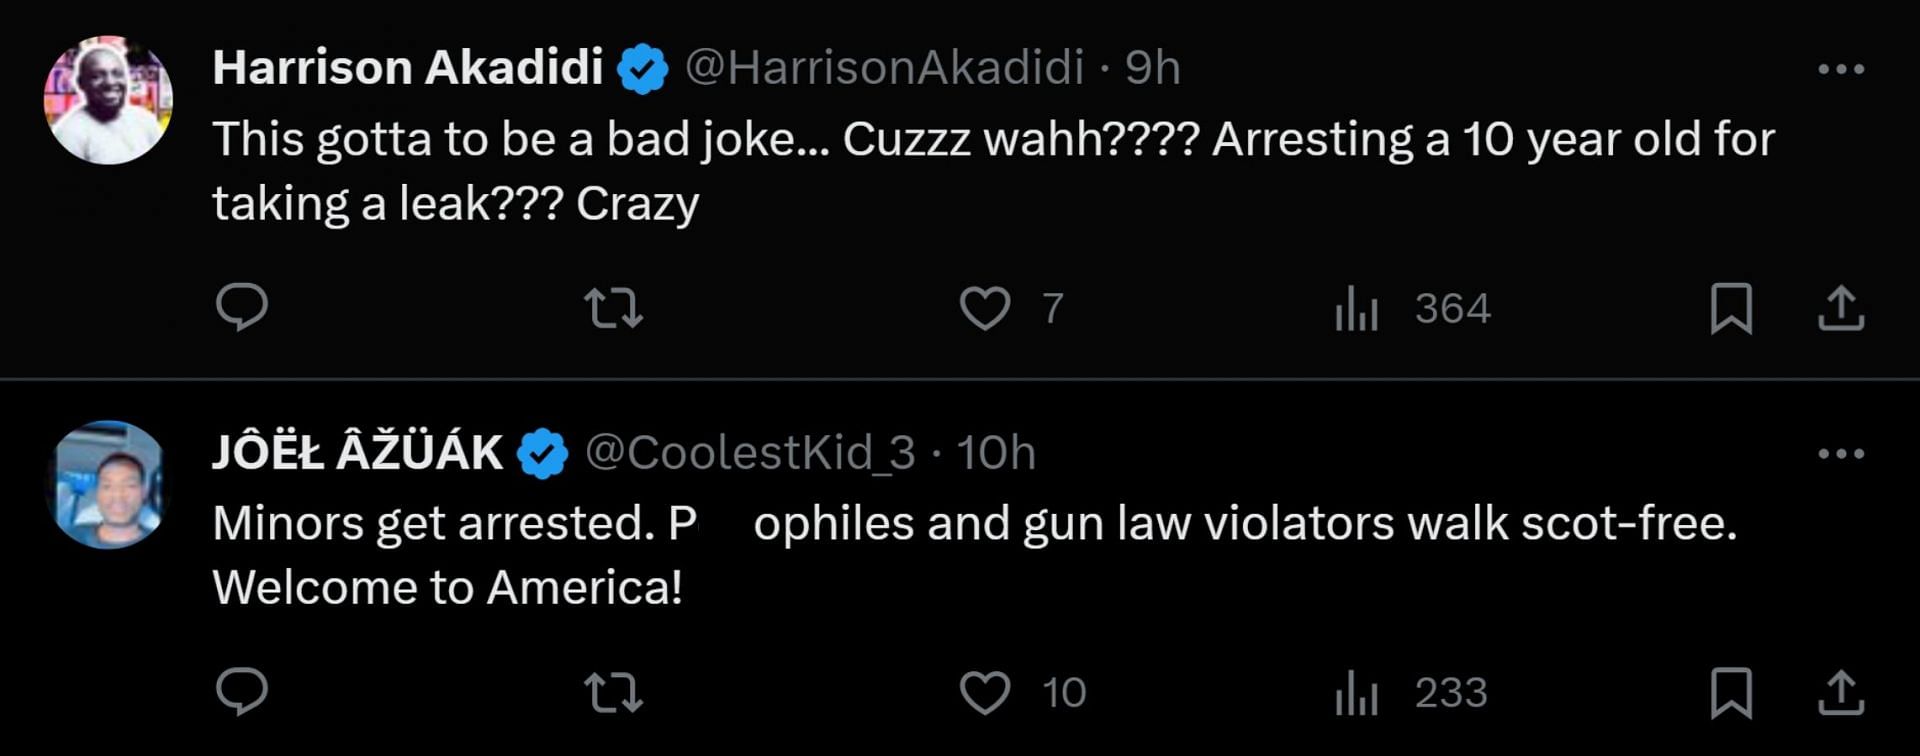This screenshot has height=756, width=1920.
Task: Reply to JÔËŁ ÂŽÜÁK's tweet
Action: click(x=242, y=691)
